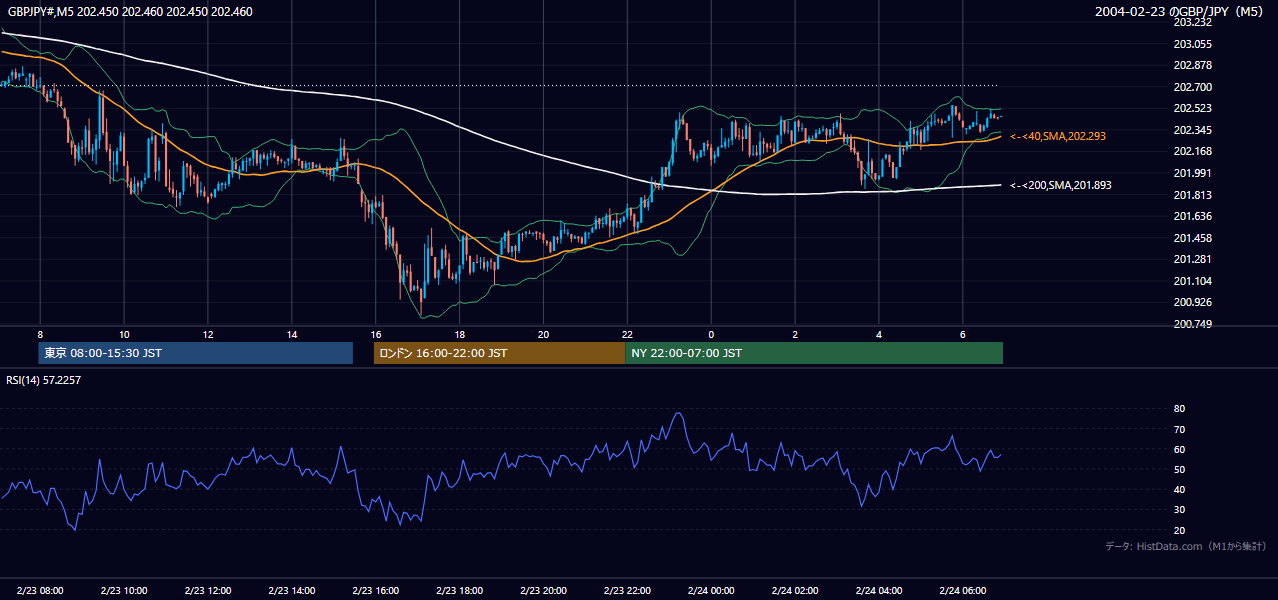1278x600 pixels.
Task: Click the RSI axis level 30
Action: click(1179, 510)
